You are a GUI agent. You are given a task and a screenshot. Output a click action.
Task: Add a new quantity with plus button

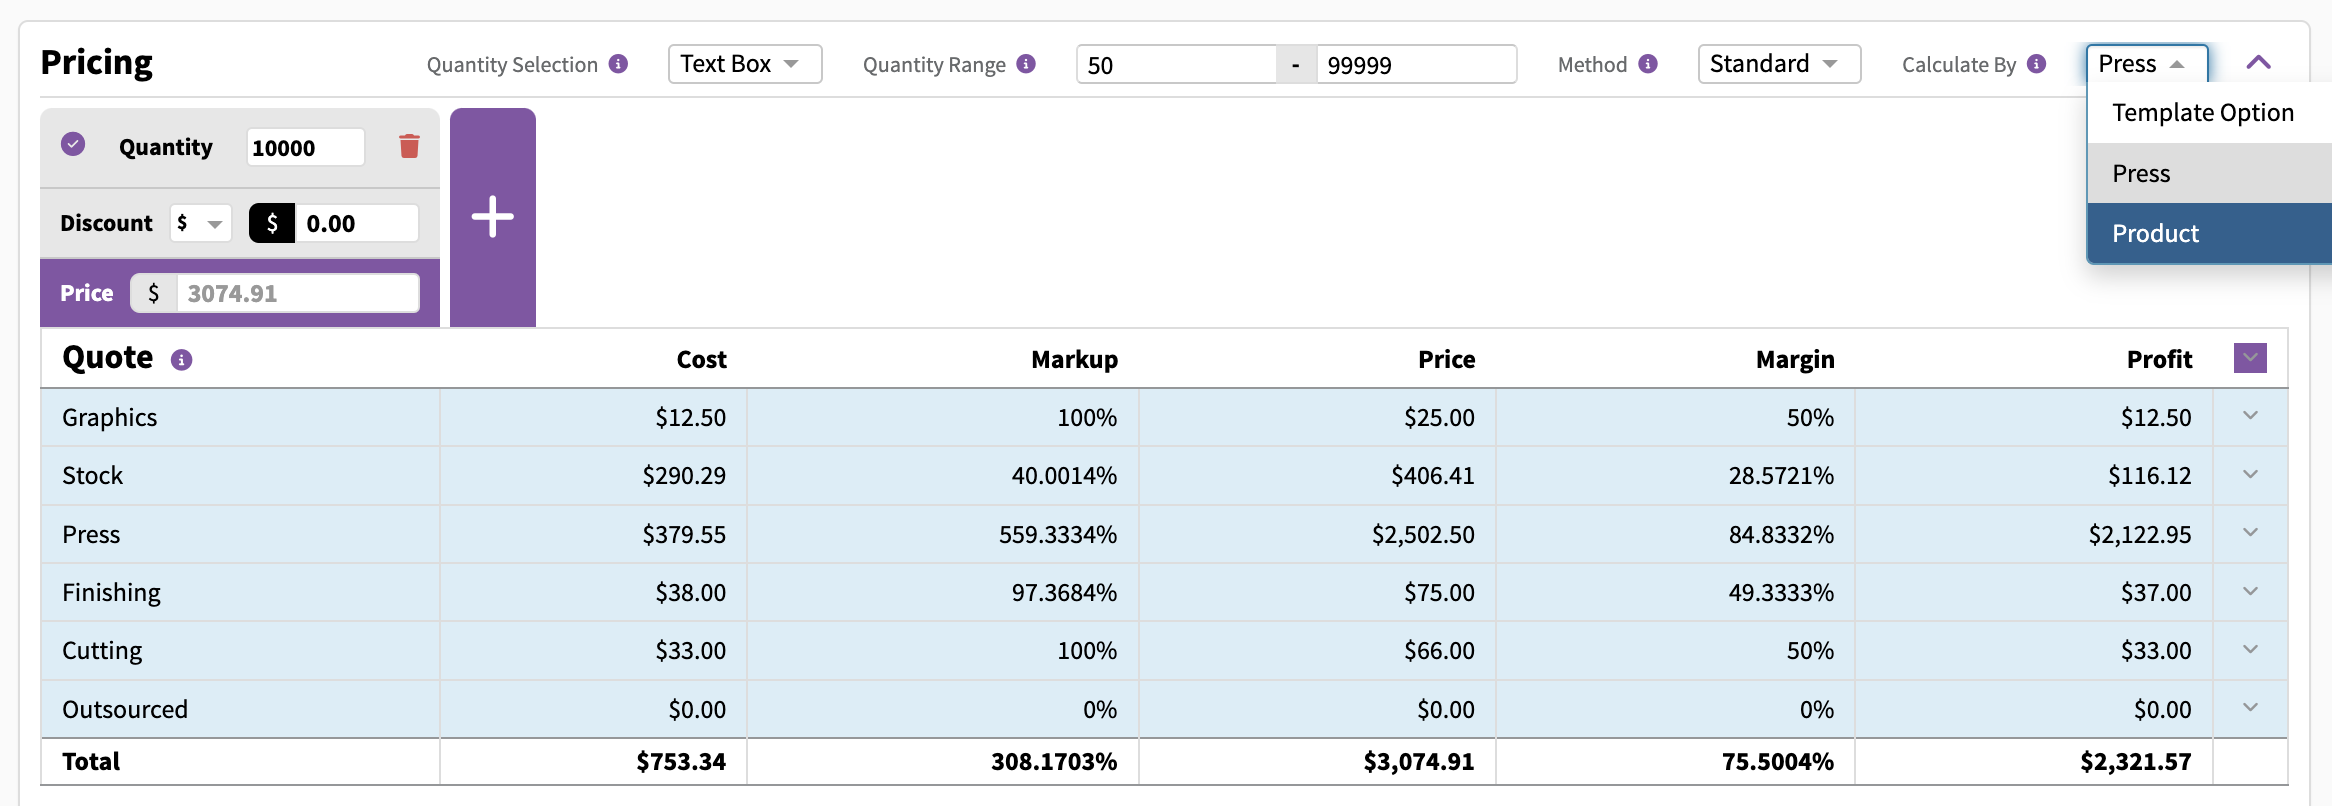(x=493, y=217)
